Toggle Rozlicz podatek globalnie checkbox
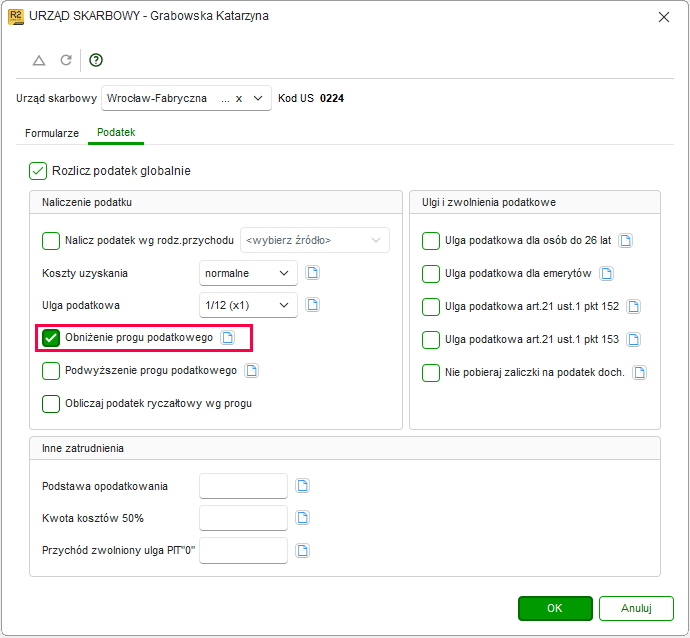690x638 pixels. pos(38,171)
